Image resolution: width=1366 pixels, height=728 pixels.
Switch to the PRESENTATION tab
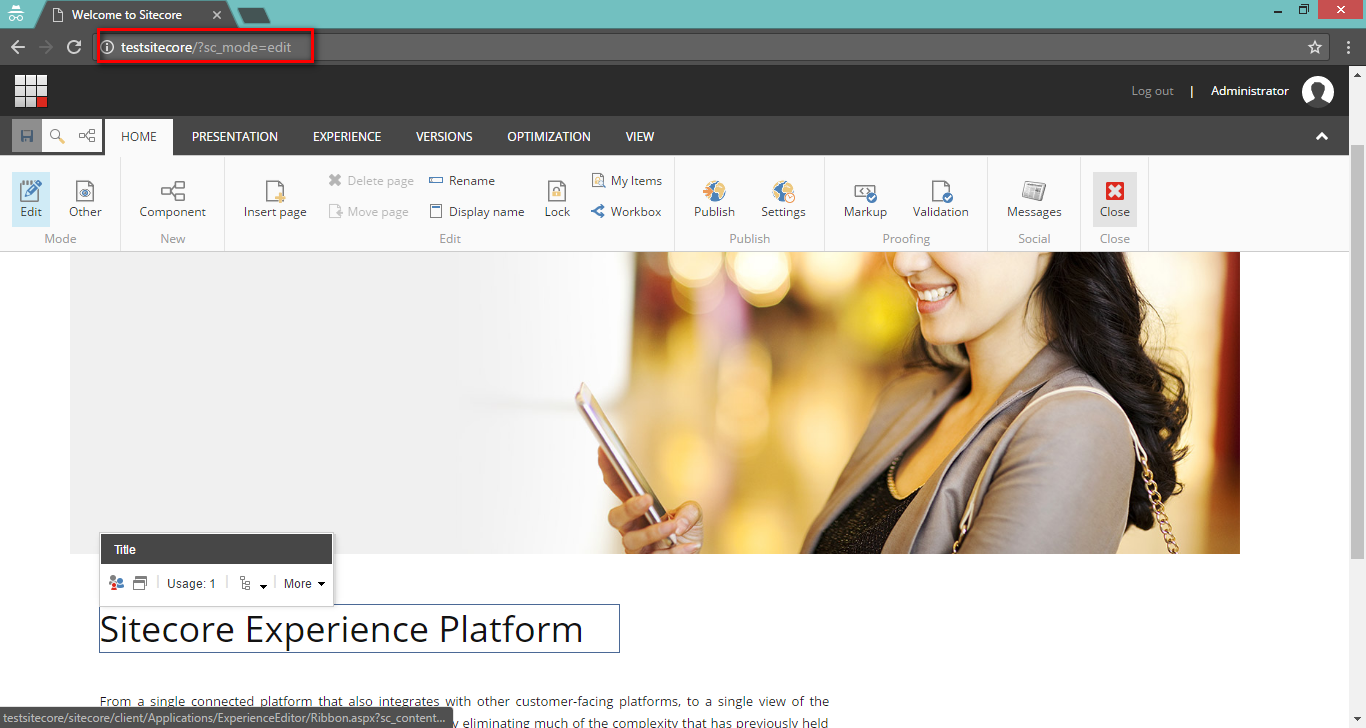(235, 137)
